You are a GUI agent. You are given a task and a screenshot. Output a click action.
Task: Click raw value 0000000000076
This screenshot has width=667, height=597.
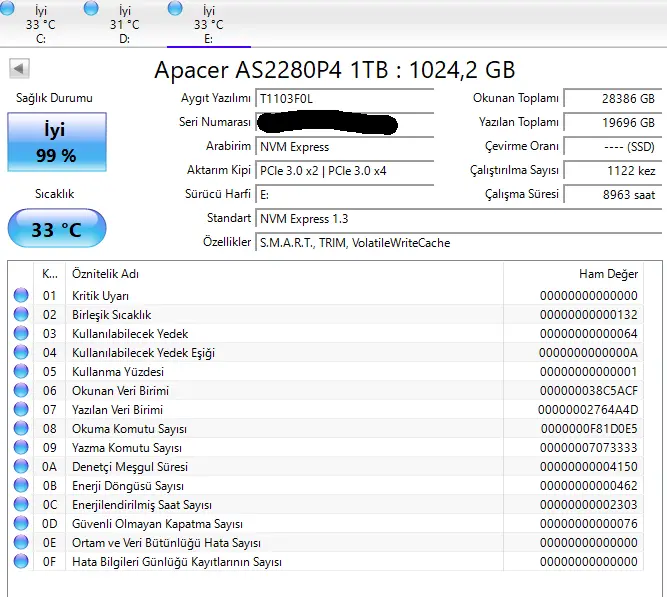pyautogui.click(x=589, y=524)
